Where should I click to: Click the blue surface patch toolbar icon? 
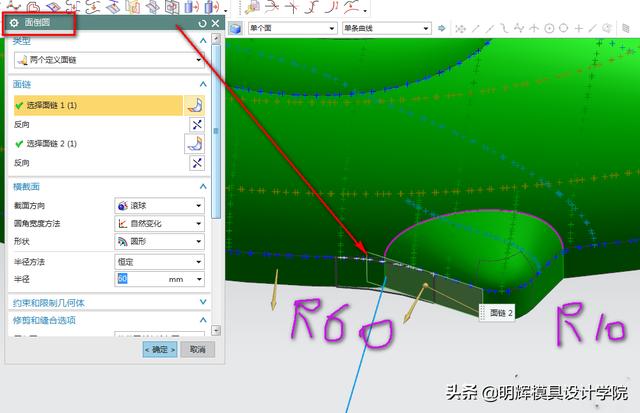(x=53, y=6)
